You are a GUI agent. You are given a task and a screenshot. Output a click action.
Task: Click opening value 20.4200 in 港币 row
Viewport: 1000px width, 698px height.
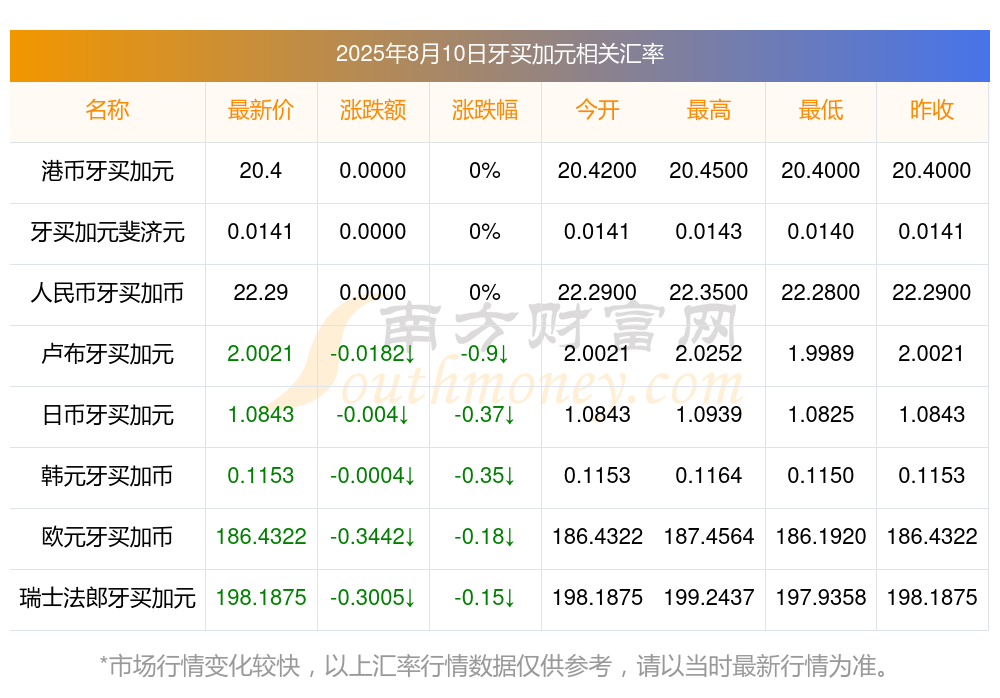coord(597,170)
